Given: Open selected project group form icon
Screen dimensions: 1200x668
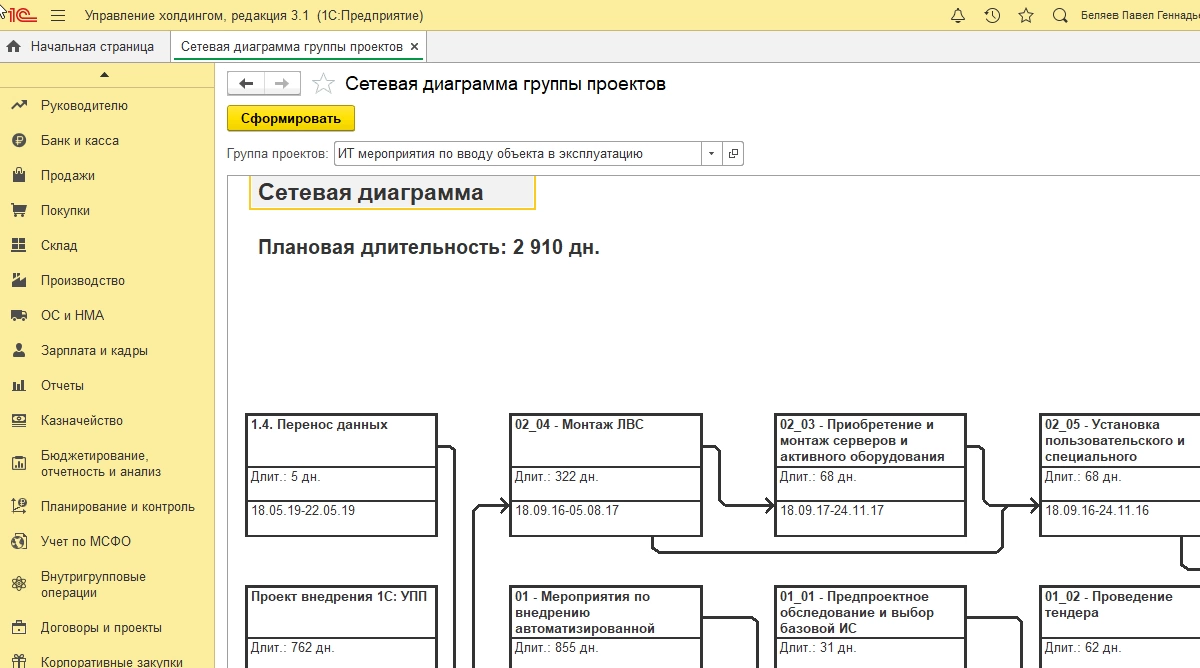Looking at the screenshot, I should pyautogui.click(x=733, y=154).
